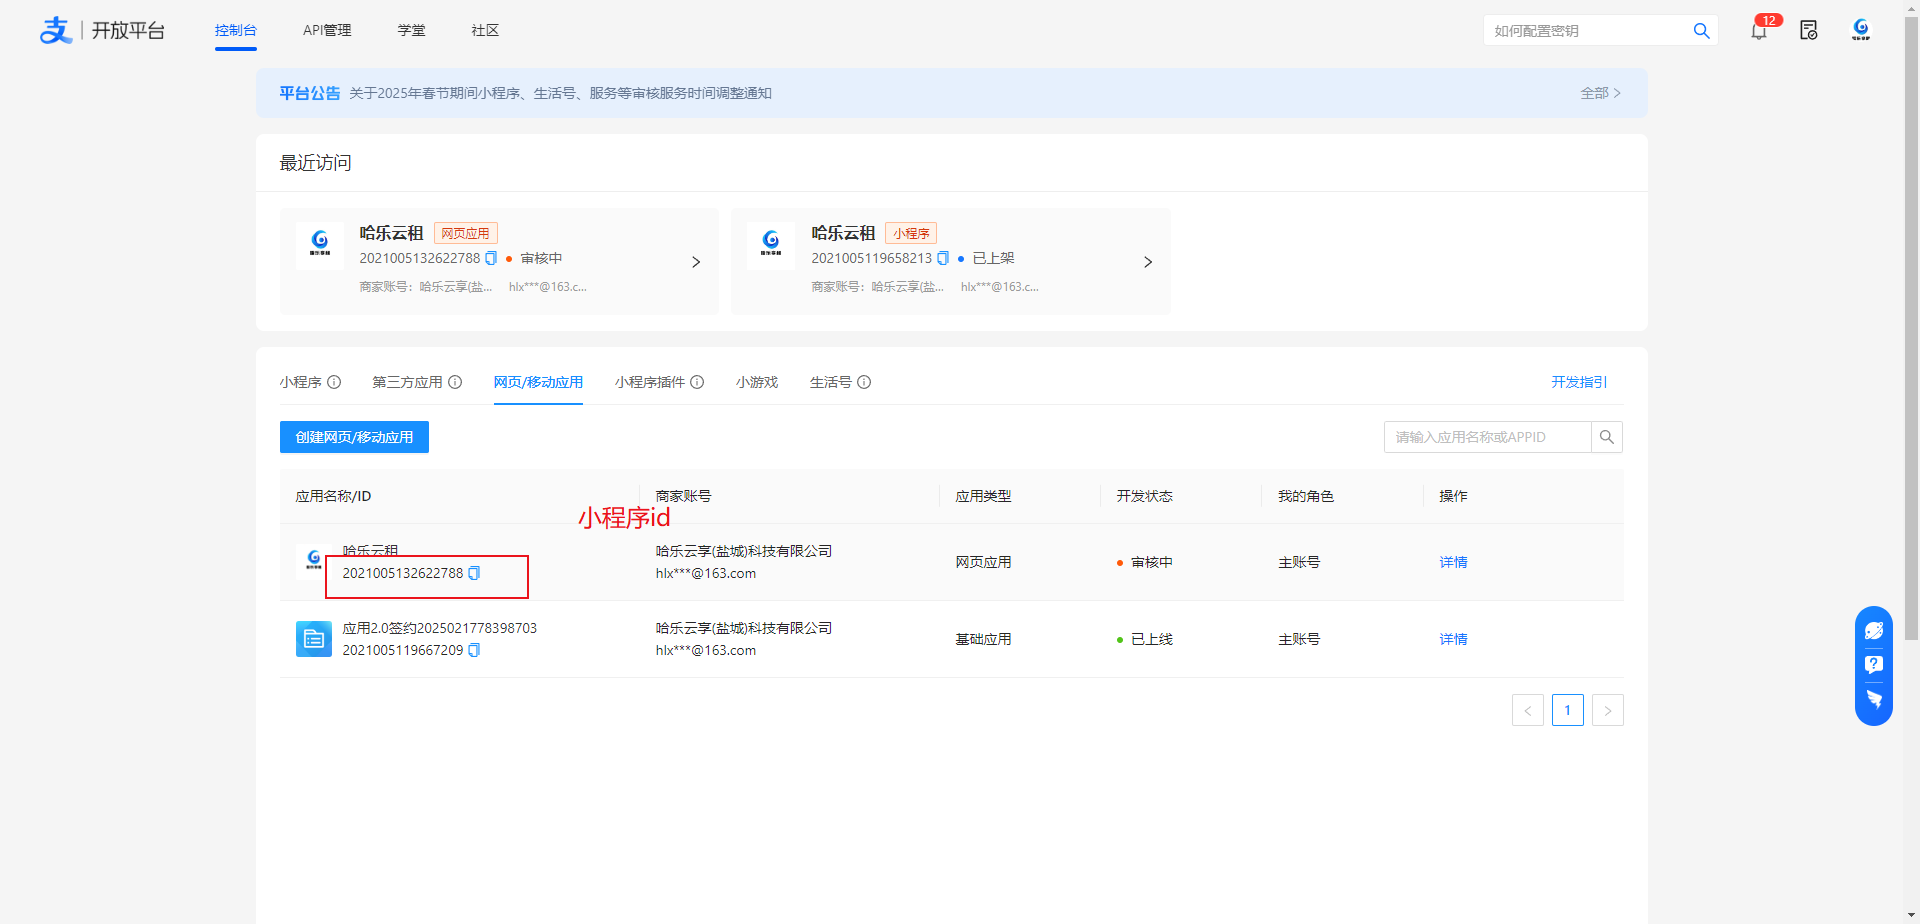Open the 开发指引 link
The image size is (1920, 924).
coord(1579,382)
